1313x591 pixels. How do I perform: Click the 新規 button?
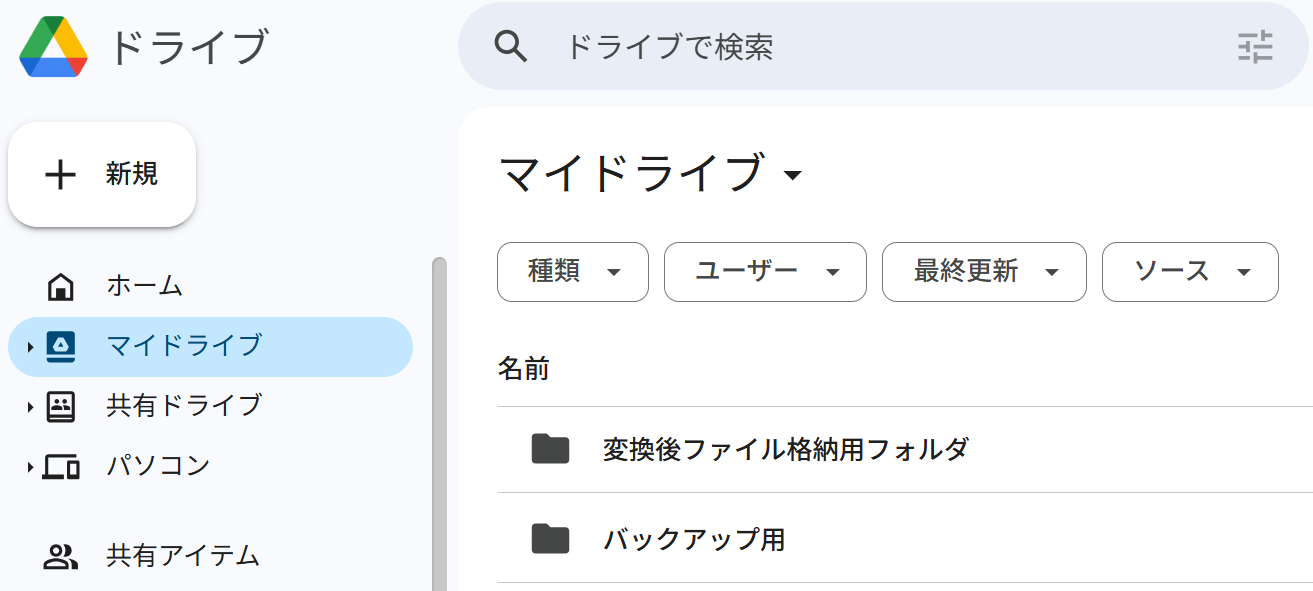[x=102, y=174]
